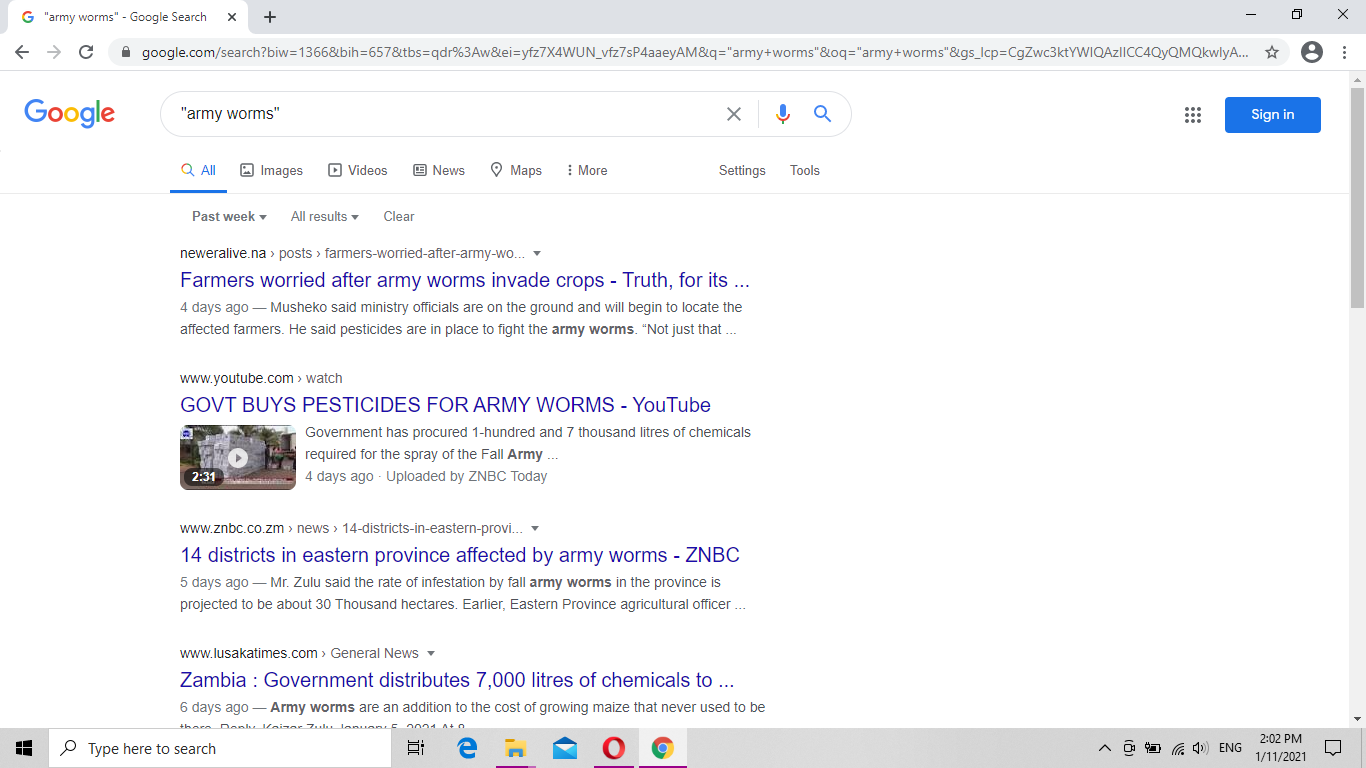Launch Microsoft Edge from the taskbar

click(x=467, y=748)
